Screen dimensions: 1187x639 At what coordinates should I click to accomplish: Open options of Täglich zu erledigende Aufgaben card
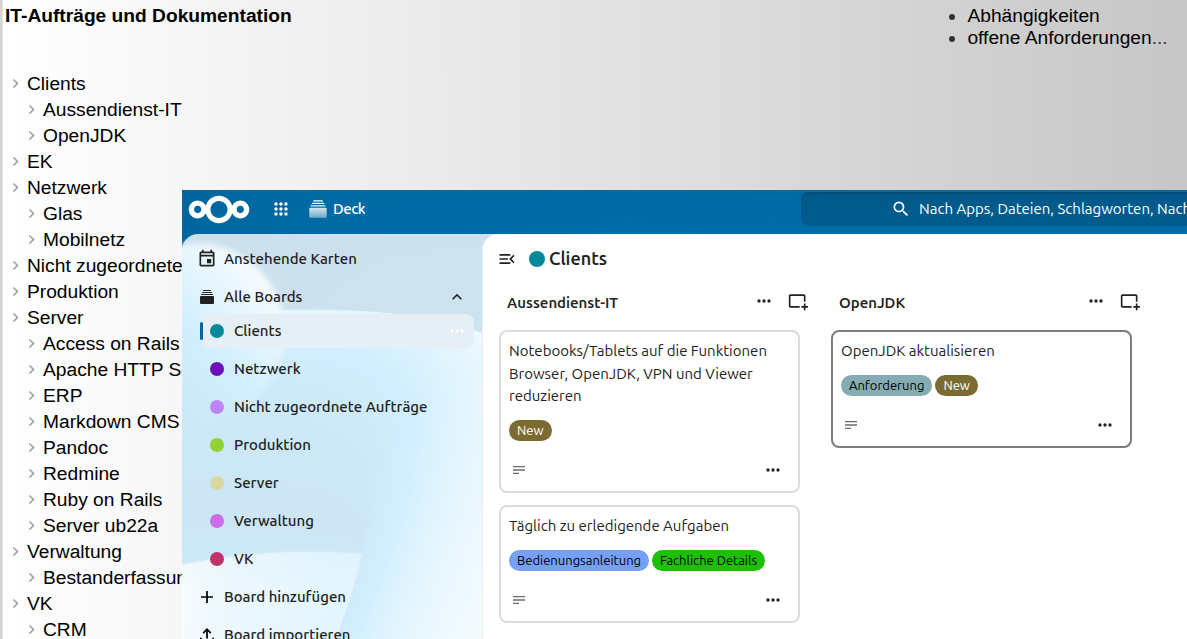(x=773, y=600)
